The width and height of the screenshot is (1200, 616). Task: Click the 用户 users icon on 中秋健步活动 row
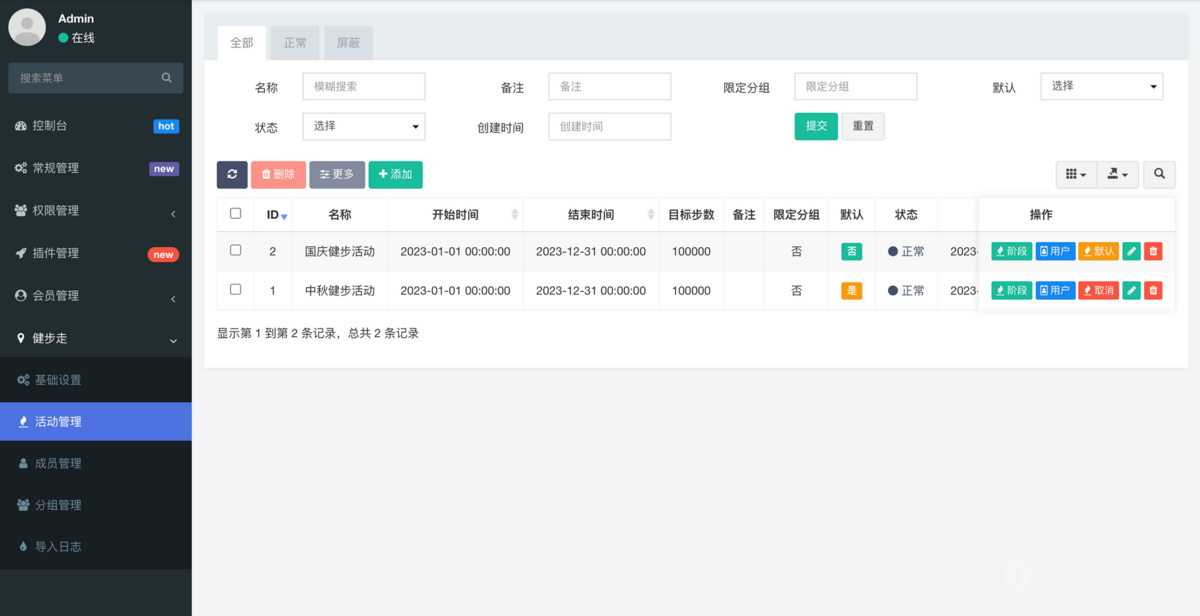1055,290
